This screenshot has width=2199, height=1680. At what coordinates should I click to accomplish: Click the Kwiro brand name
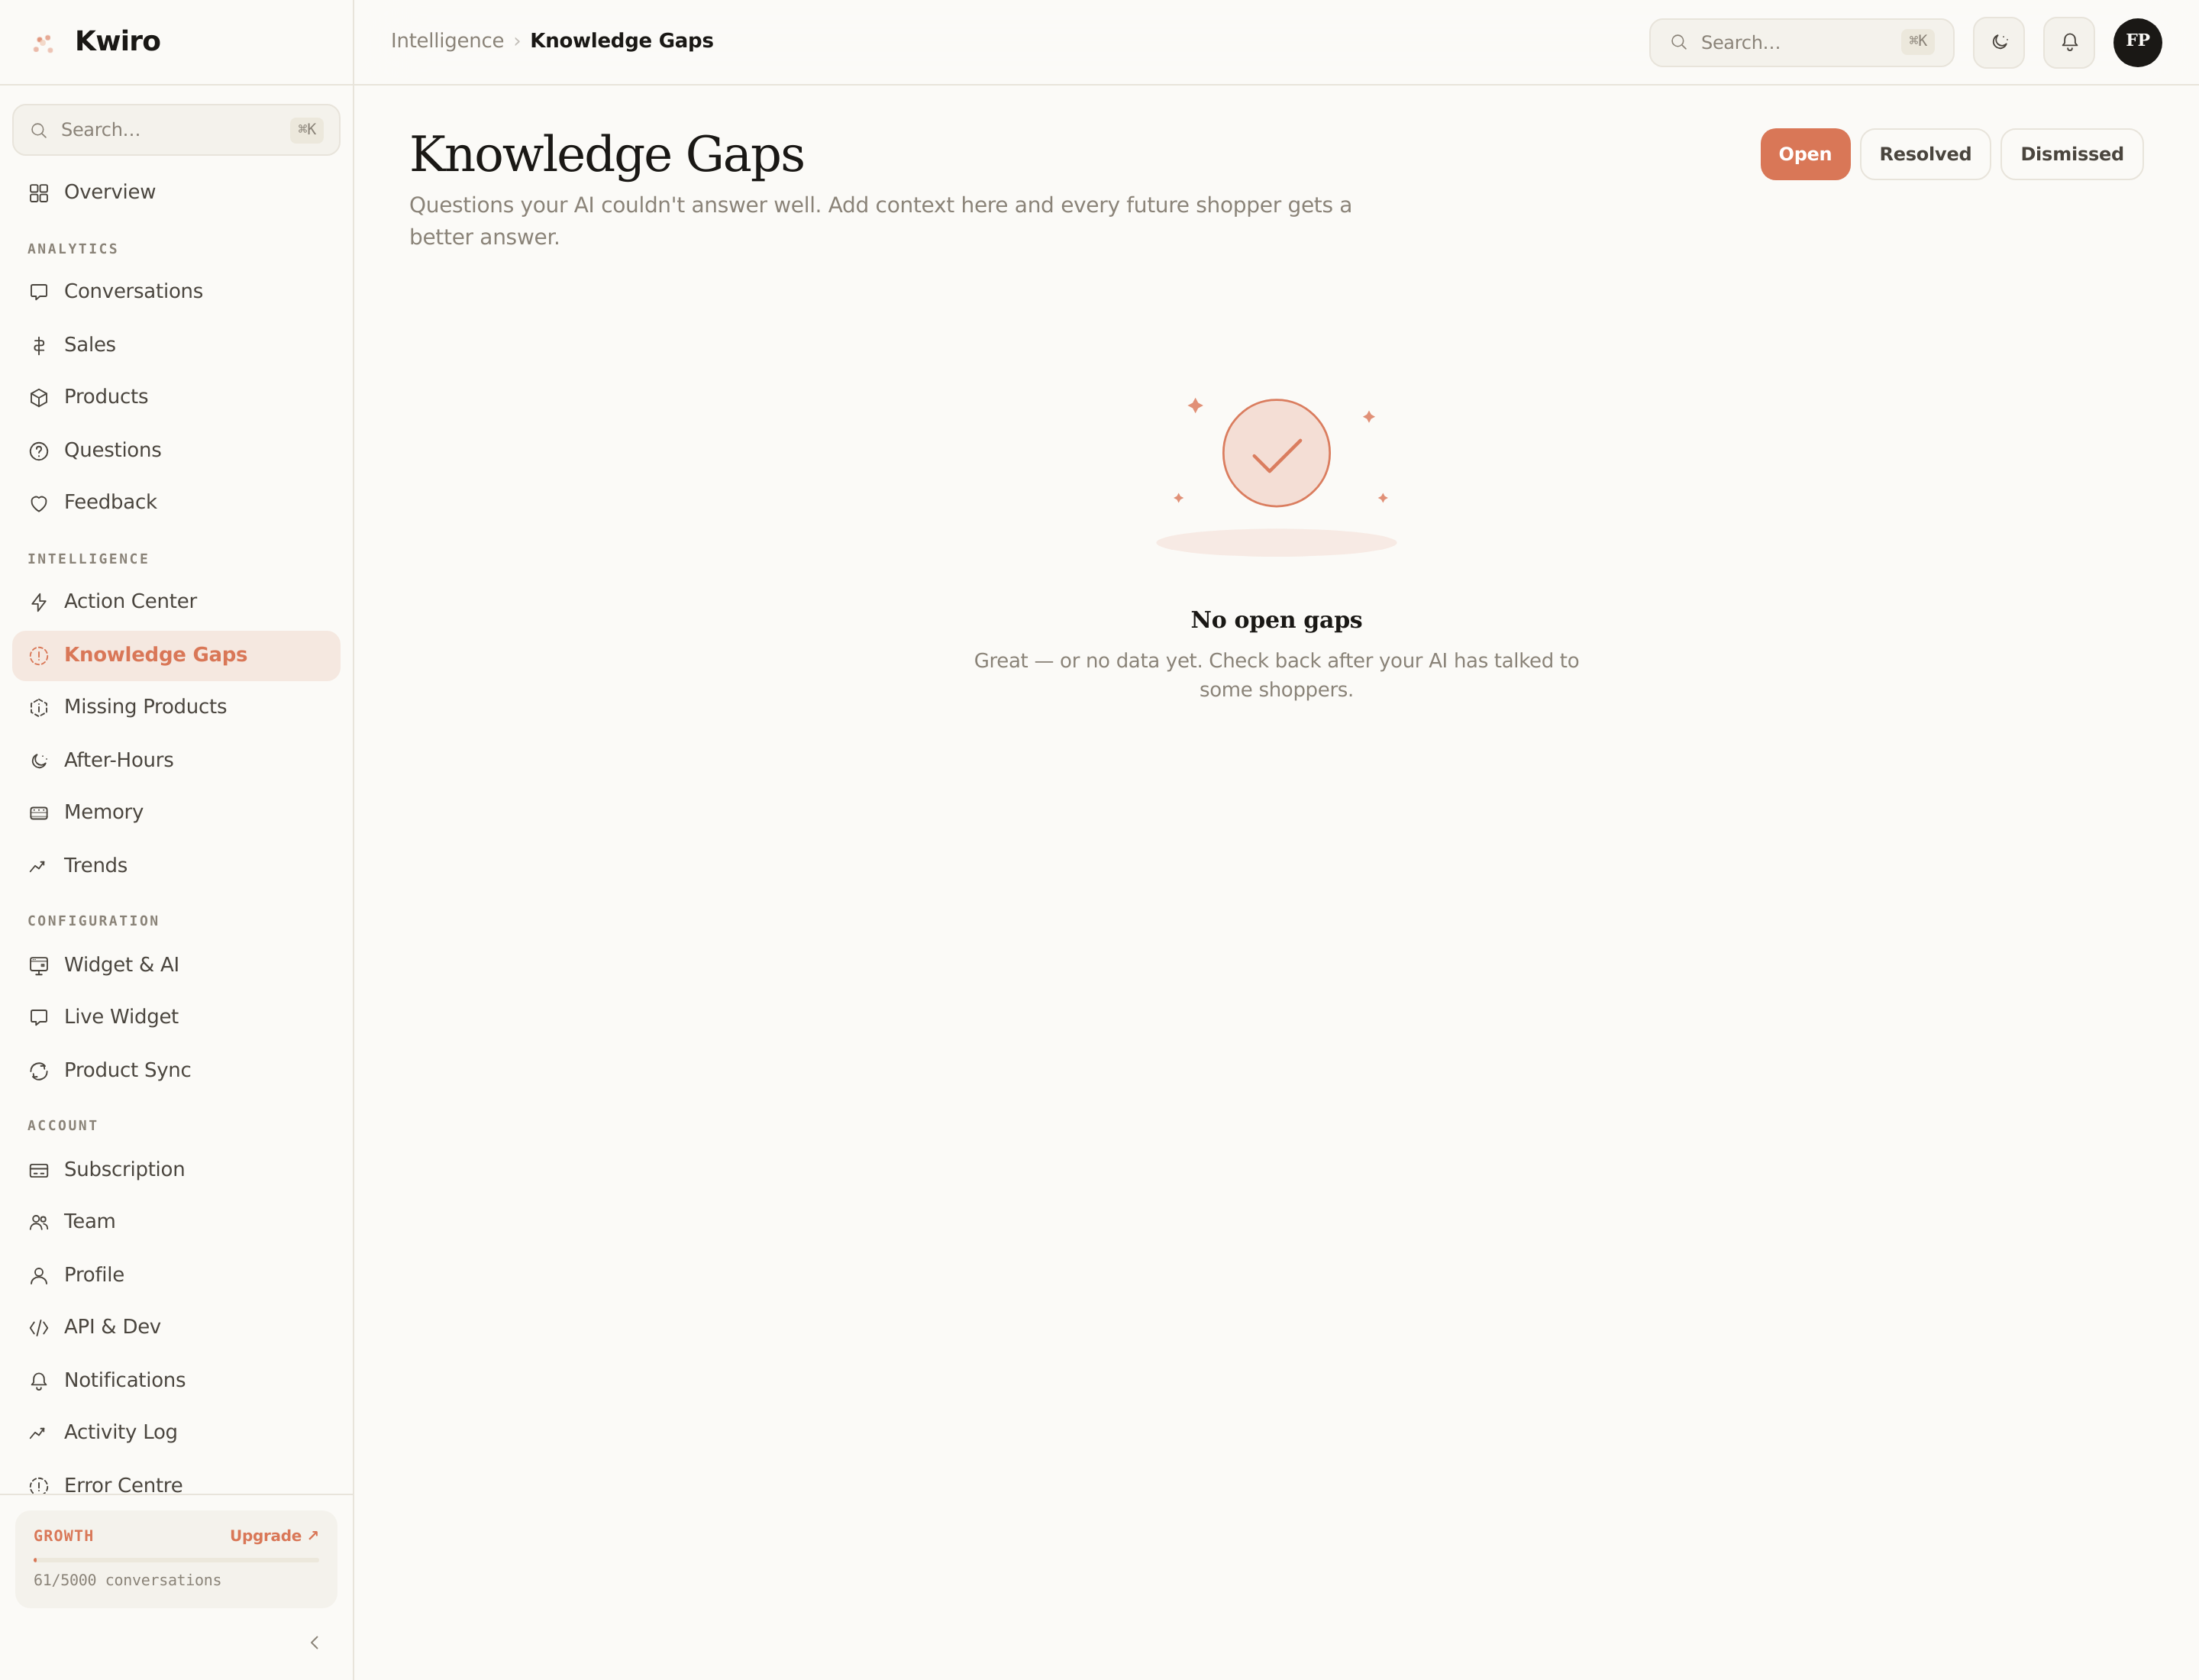118,41
